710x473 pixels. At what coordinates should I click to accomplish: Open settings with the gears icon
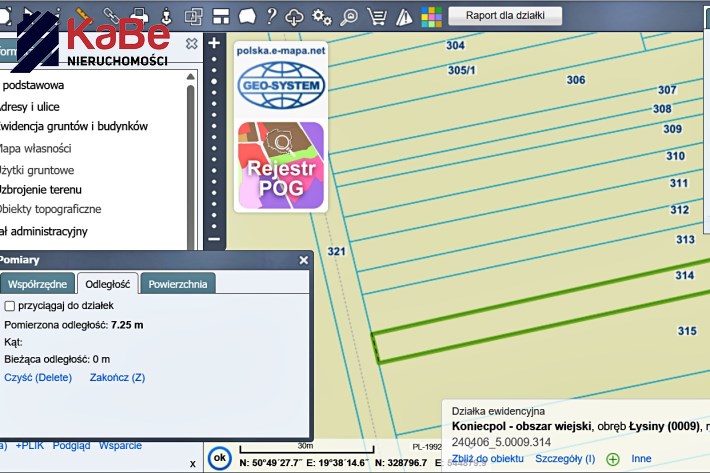point(322,16)
